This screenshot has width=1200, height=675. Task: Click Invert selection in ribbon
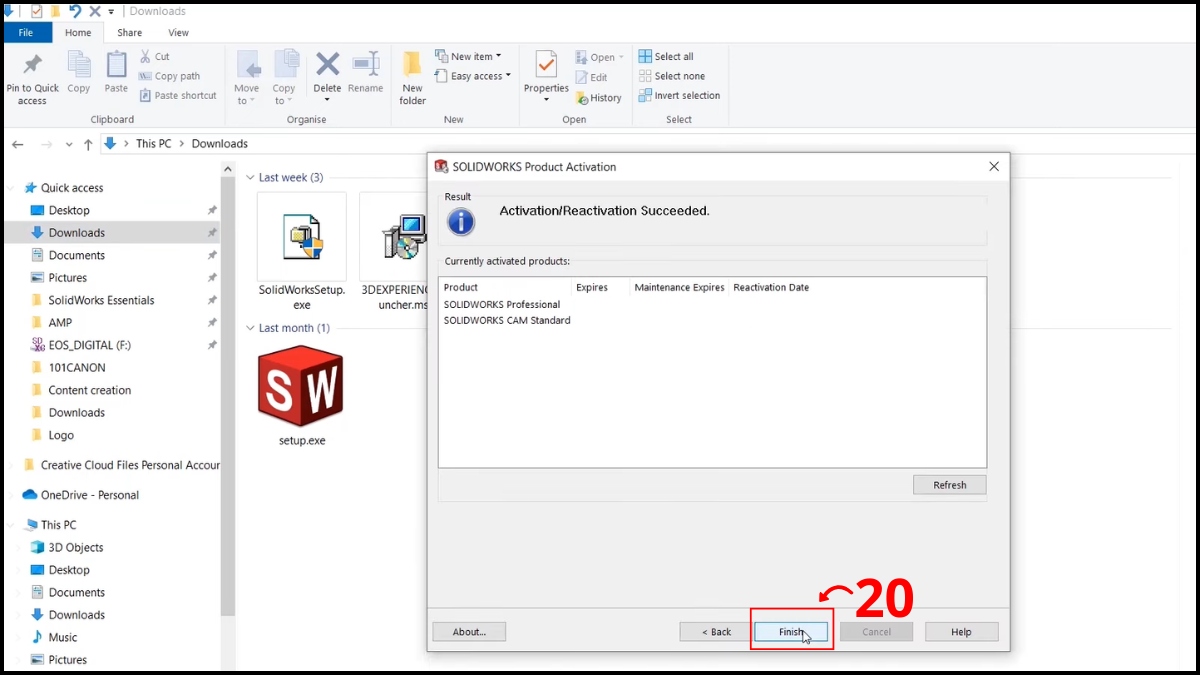point(679,95)
